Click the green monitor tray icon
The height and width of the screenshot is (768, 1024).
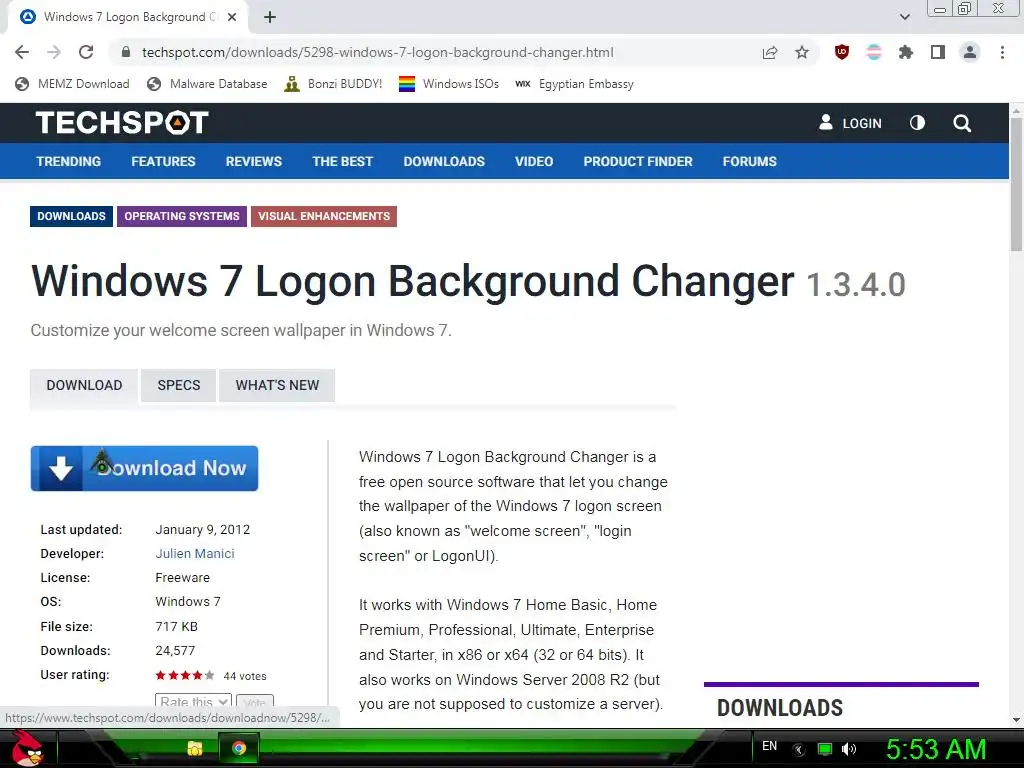coord(825,749)
